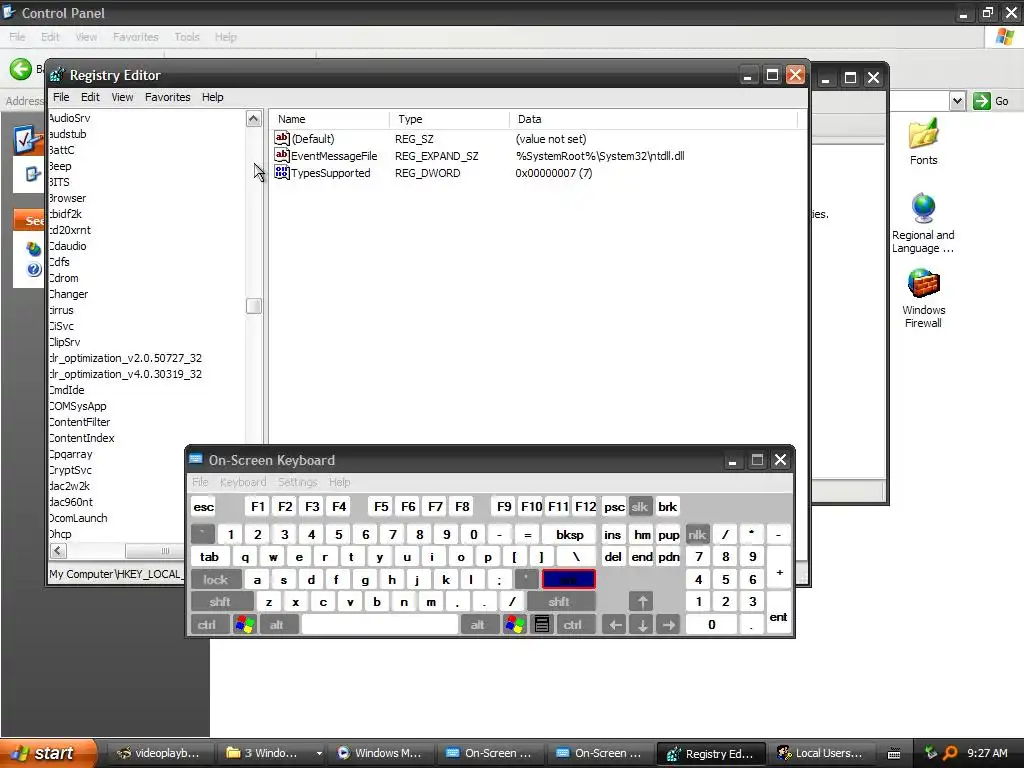Toggle the slk Scroll Lock key
This screenshot has width=1024, height=768.
640,507
